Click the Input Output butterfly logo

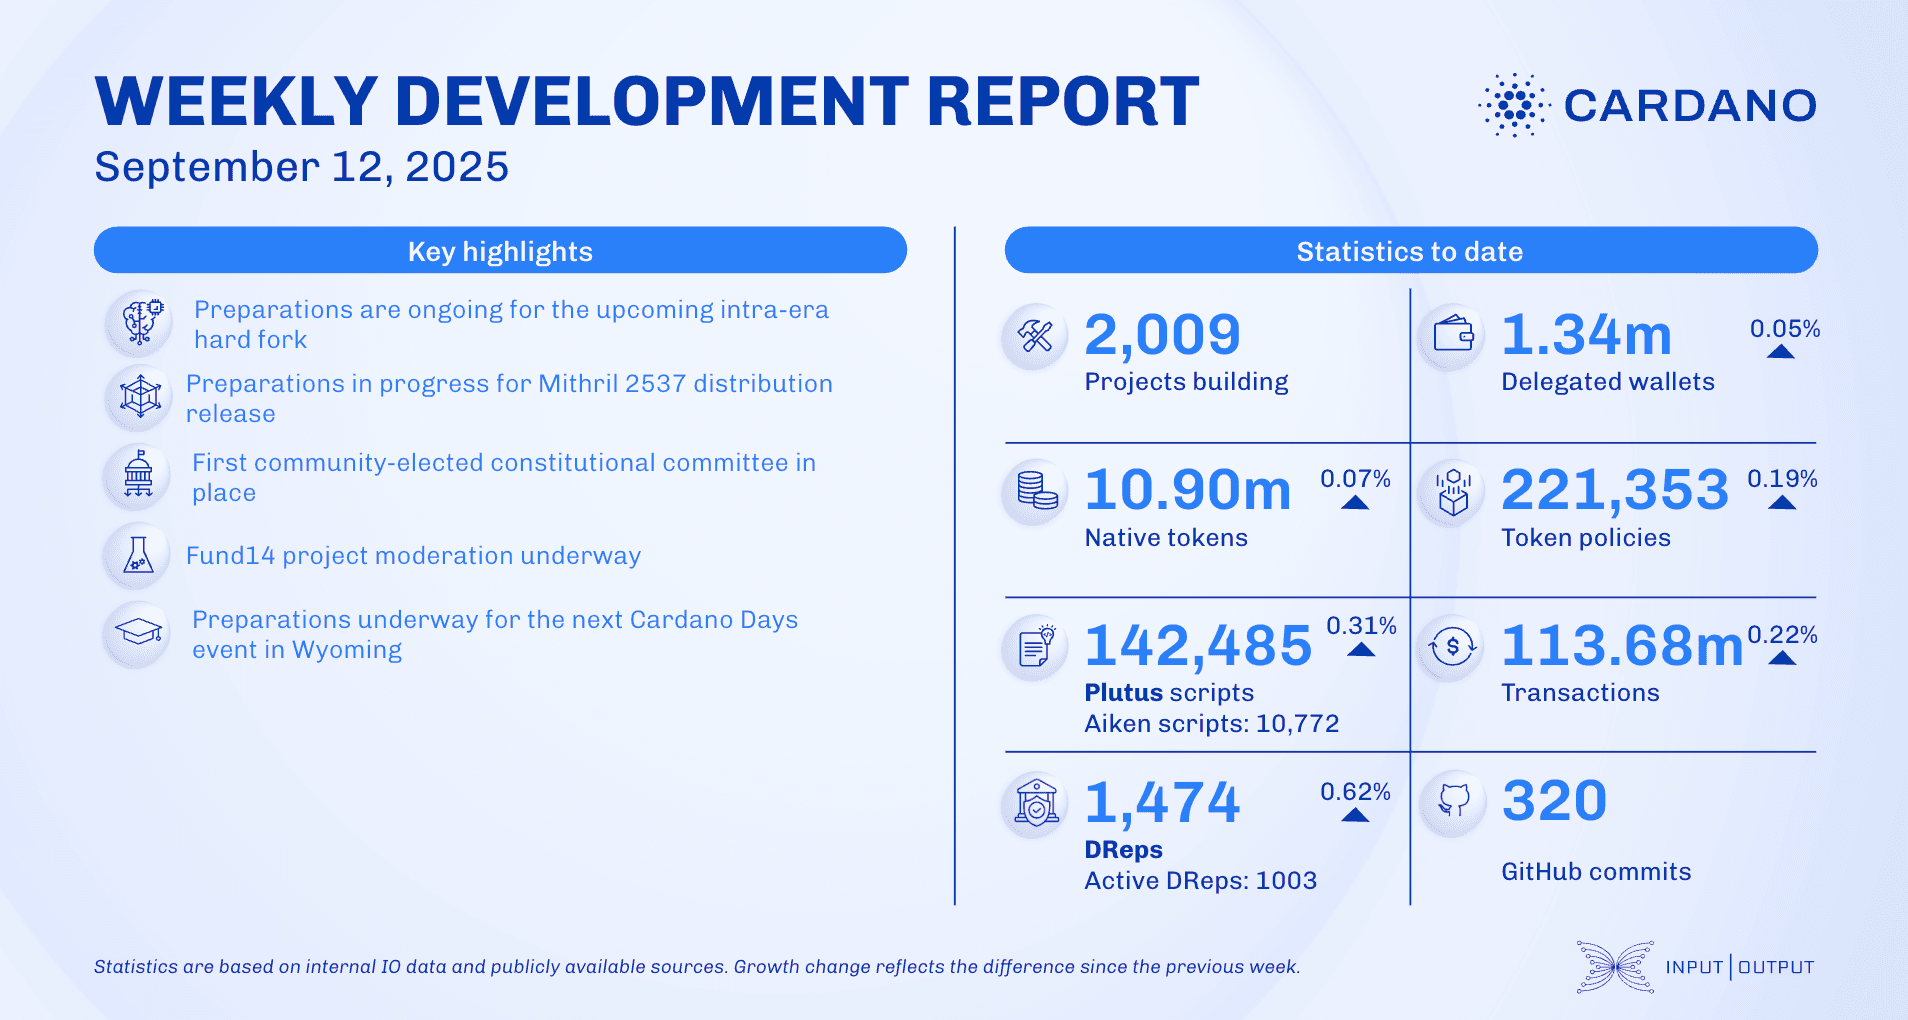point(1614,967)
